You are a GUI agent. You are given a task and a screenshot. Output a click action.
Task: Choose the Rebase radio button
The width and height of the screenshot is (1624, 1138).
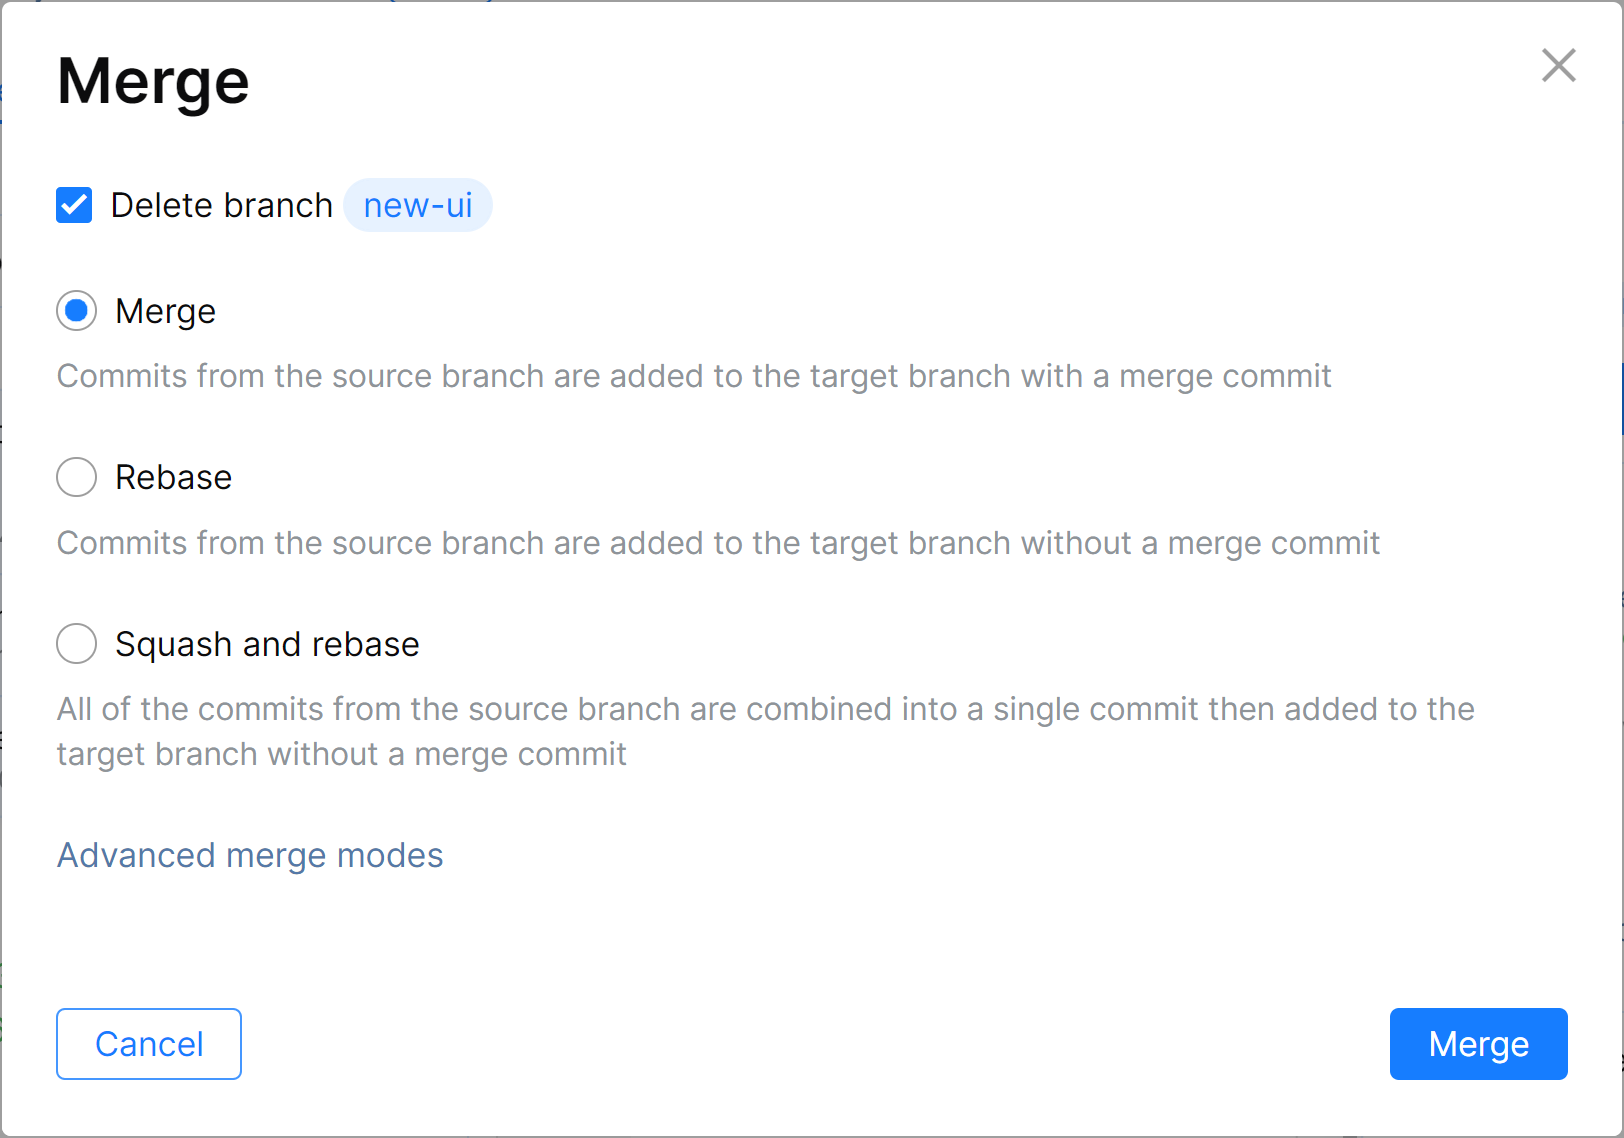(x=77, y=477)
